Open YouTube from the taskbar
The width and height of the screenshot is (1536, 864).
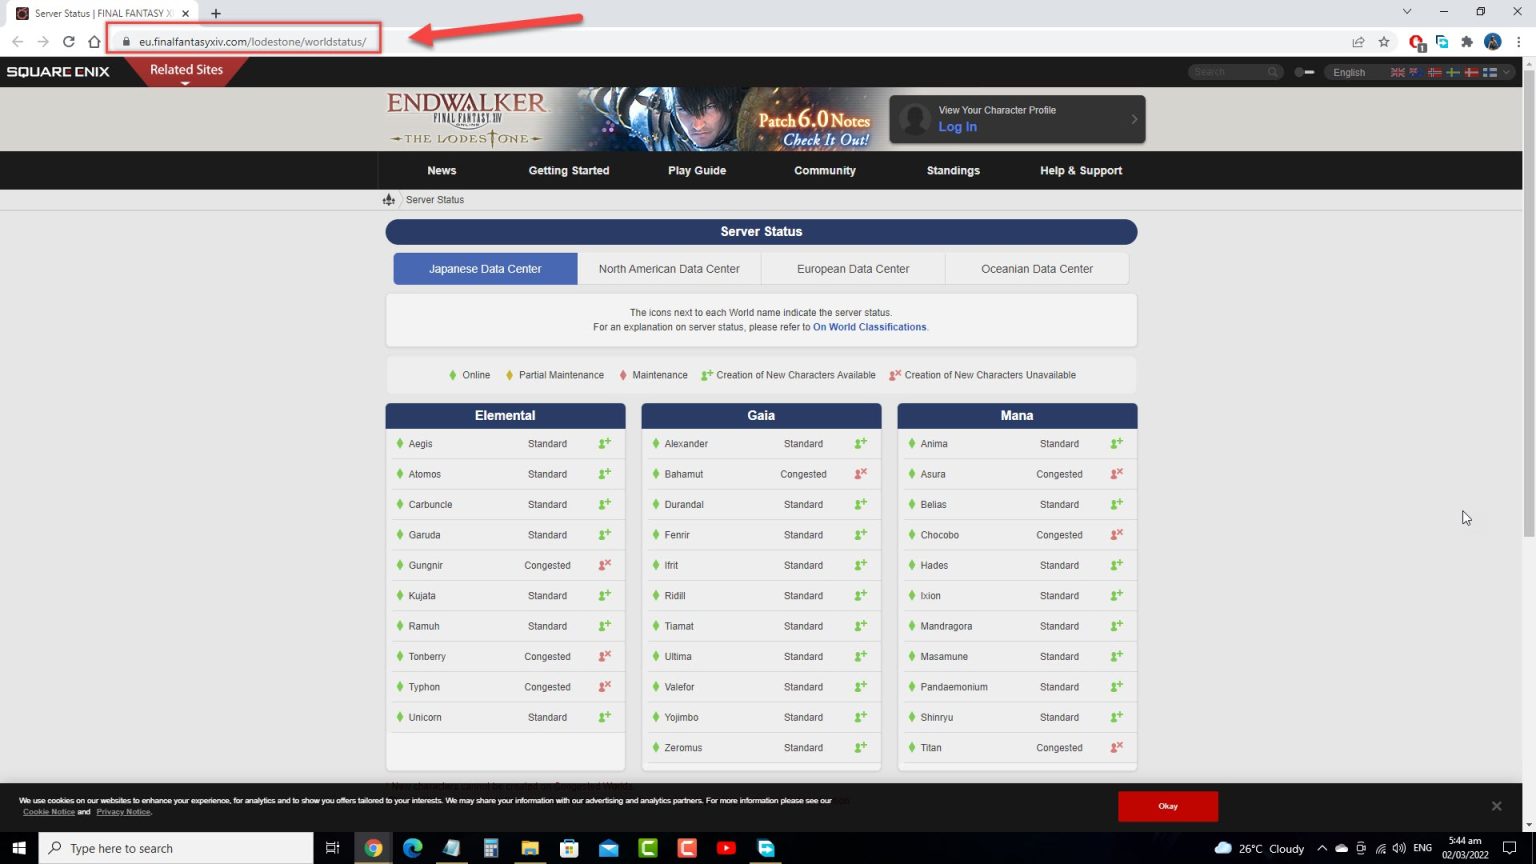coord(727,848)
